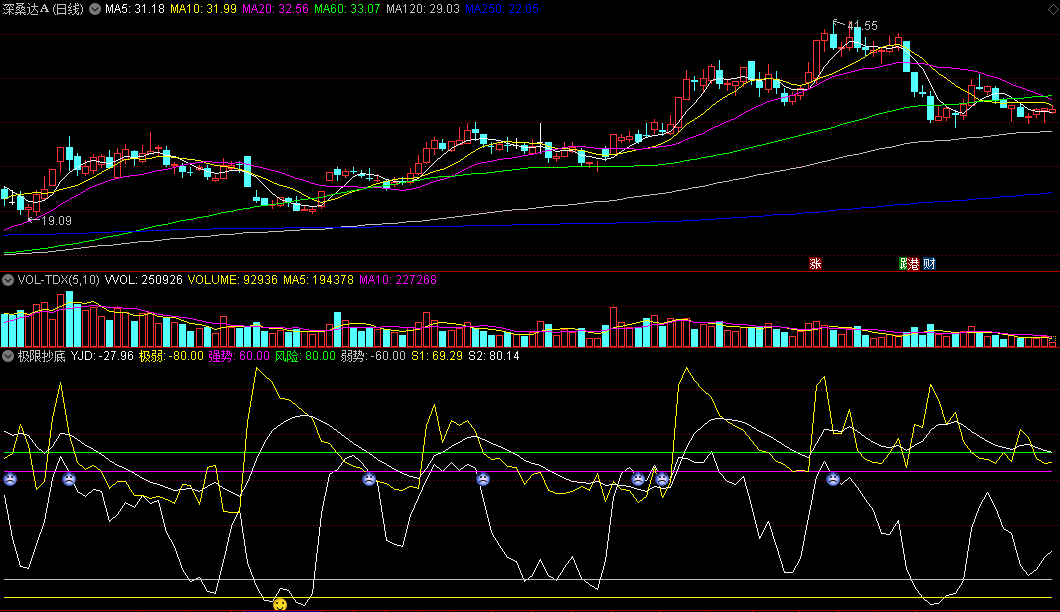Image resolution: width=1060 pixels, height=612 pixels.
Task: Select the MA120: 29.03 label
Action: point(423,9)
